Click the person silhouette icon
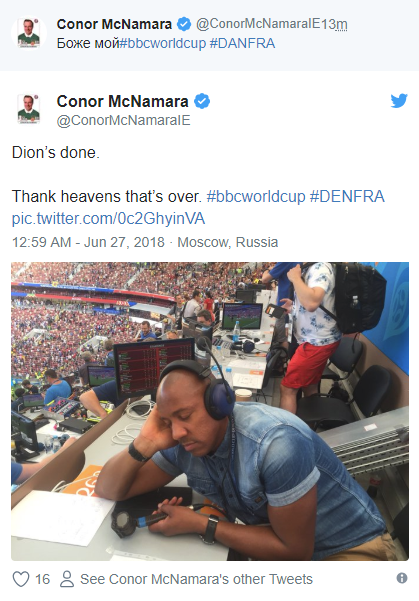The height and width of the screenshot is (601, 419). (67, 579)
